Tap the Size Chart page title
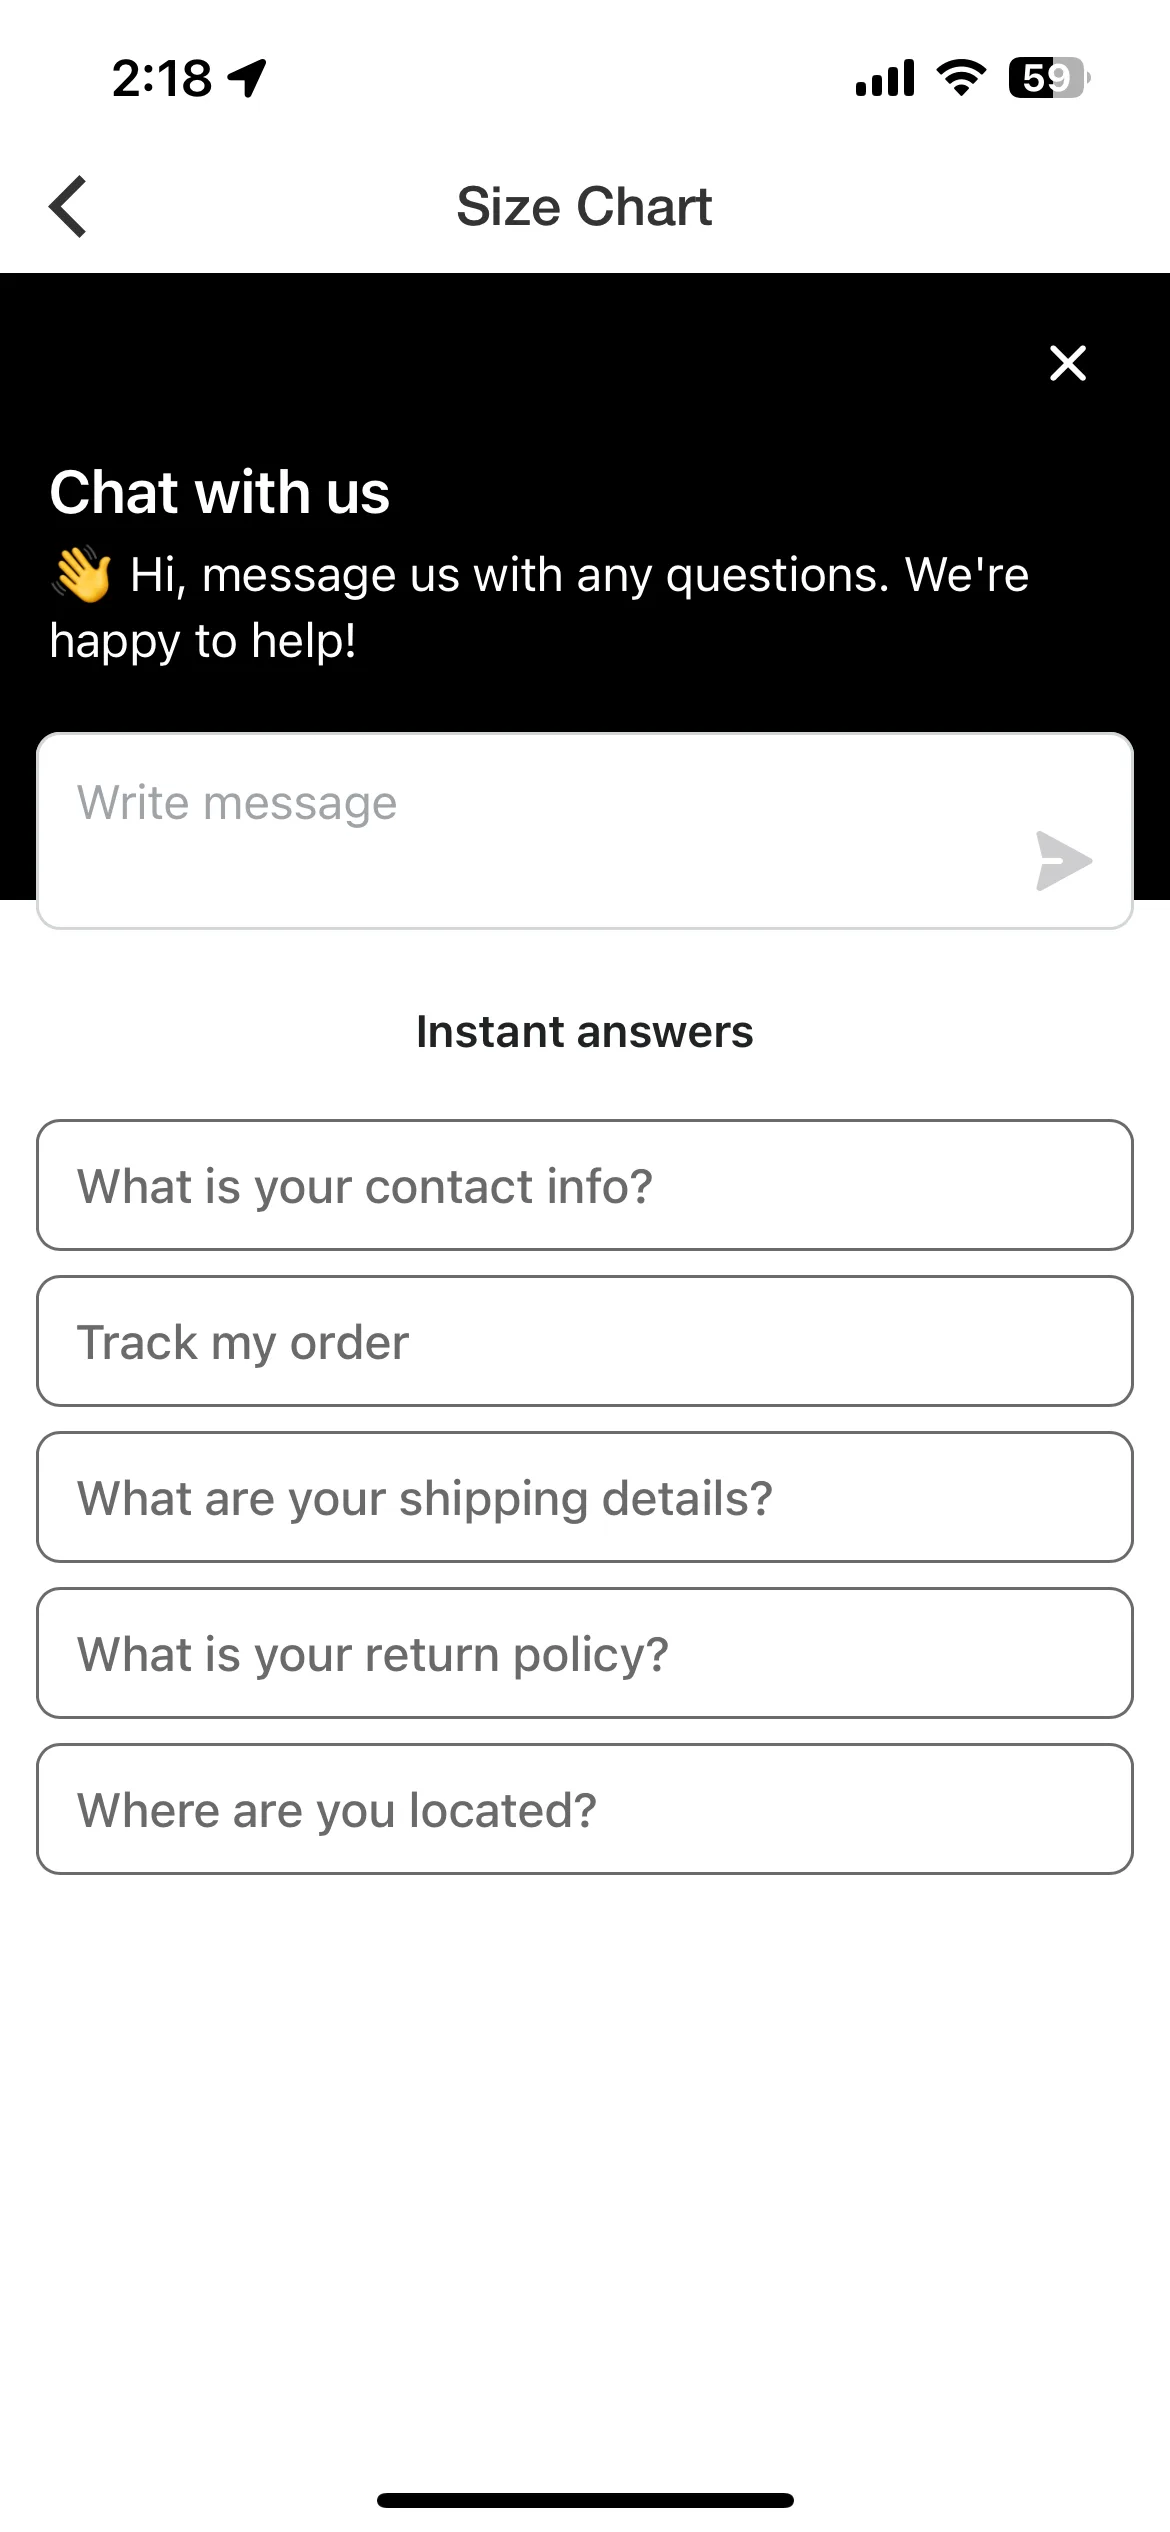The height and width of the screenshot is (2532, 1170). pyautogui.click(x=584, y=207)
